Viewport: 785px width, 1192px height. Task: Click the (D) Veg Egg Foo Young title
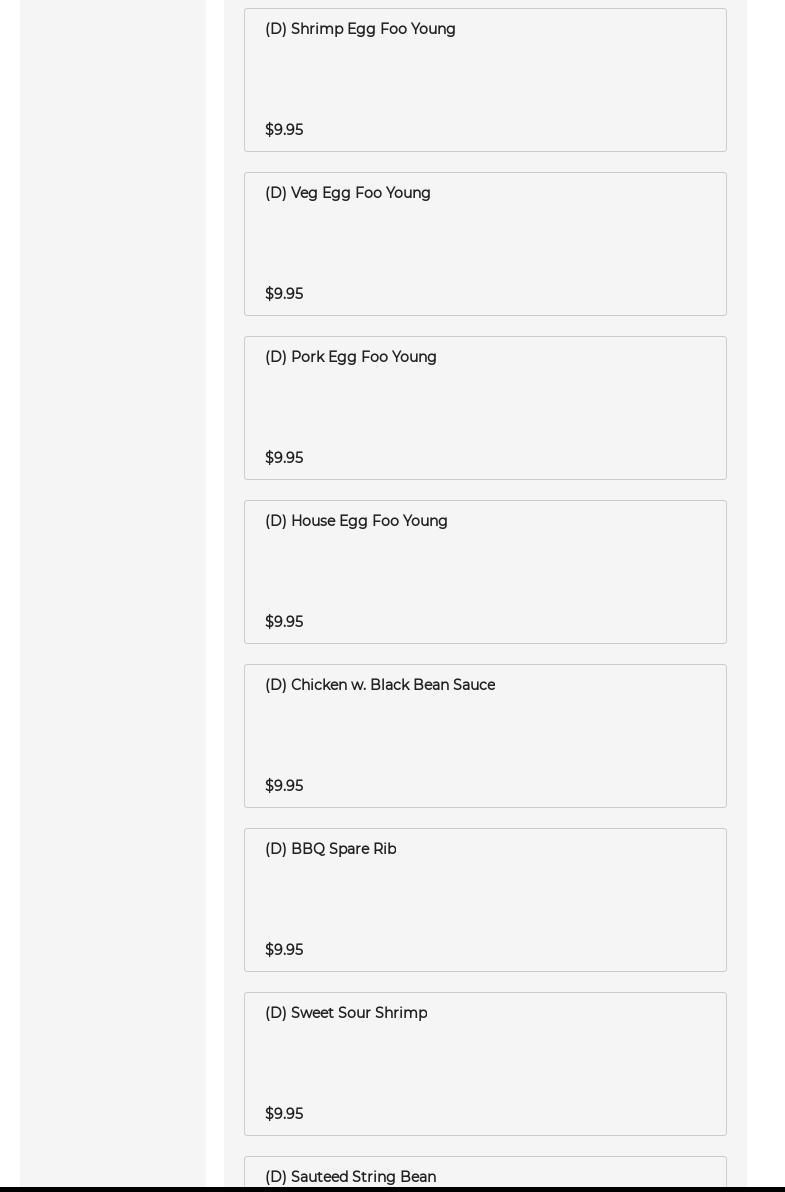tap(347, 193)
